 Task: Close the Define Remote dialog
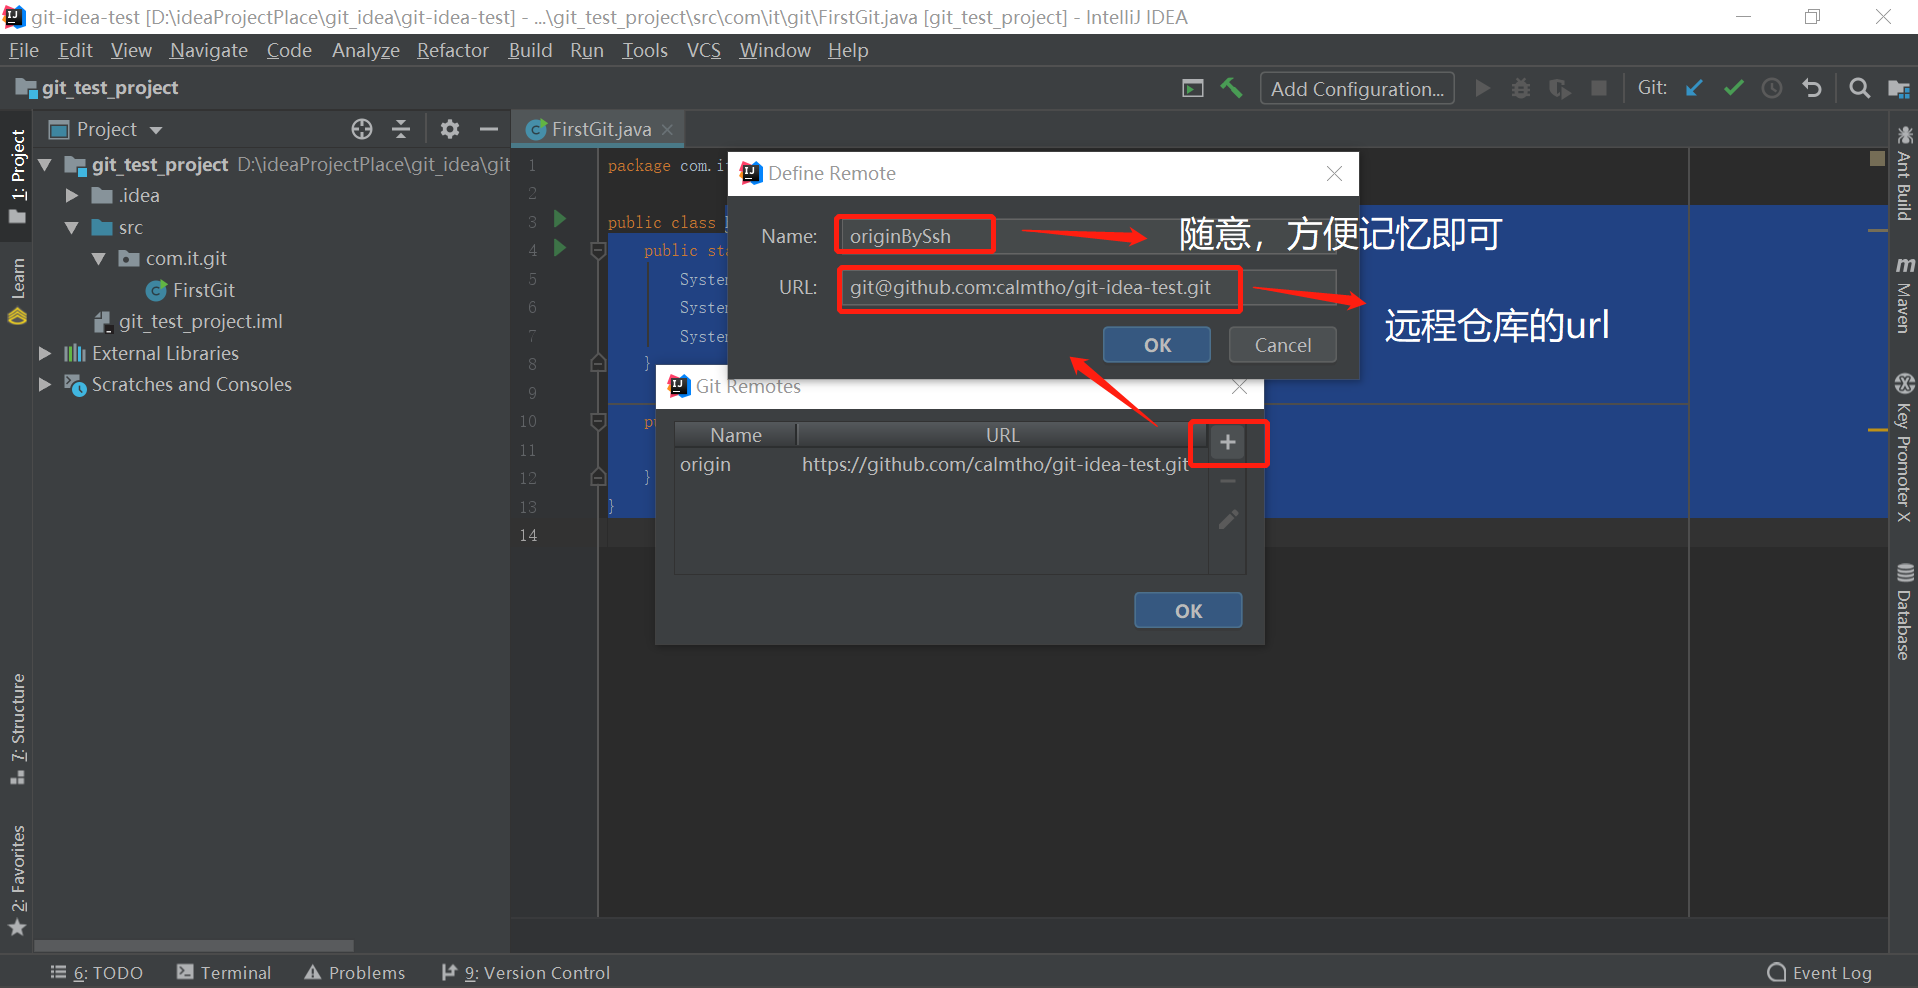click(x=1334, y=173)
